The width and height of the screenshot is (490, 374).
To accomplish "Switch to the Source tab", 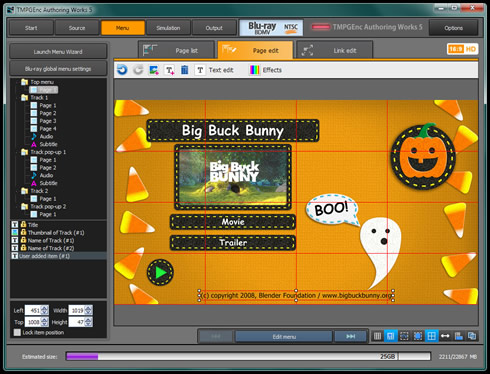I will [77, 28].
